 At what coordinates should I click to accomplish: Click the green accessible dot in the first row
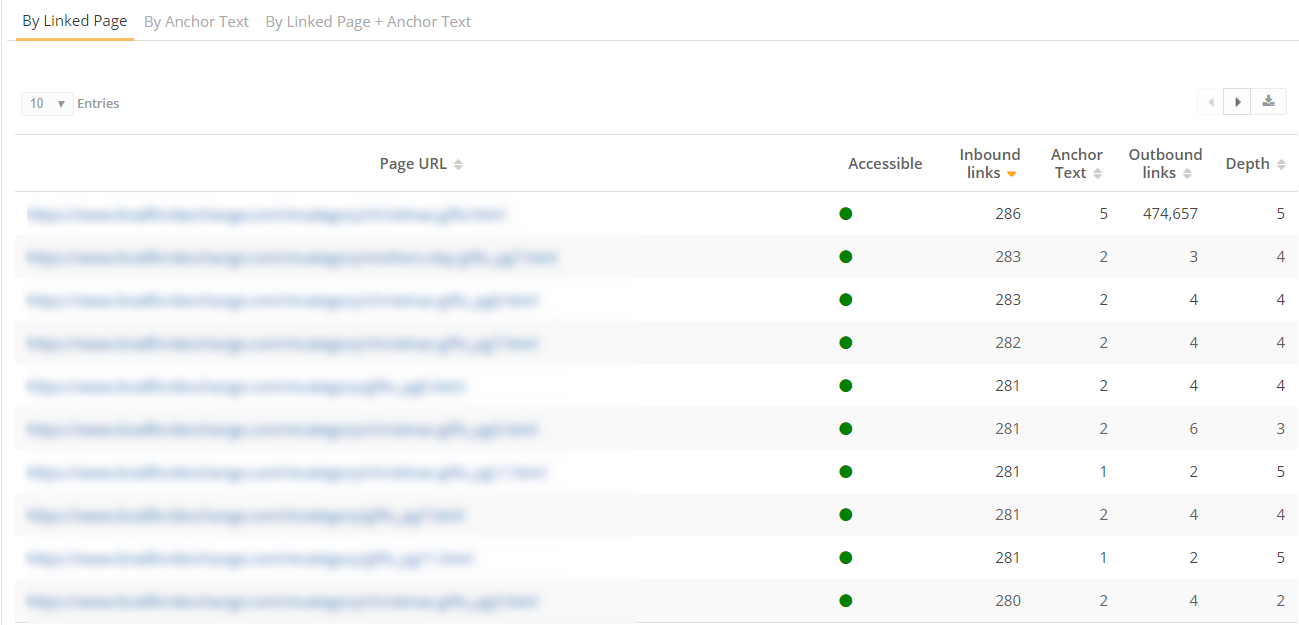pyautogui.click(x=846, y=213)
